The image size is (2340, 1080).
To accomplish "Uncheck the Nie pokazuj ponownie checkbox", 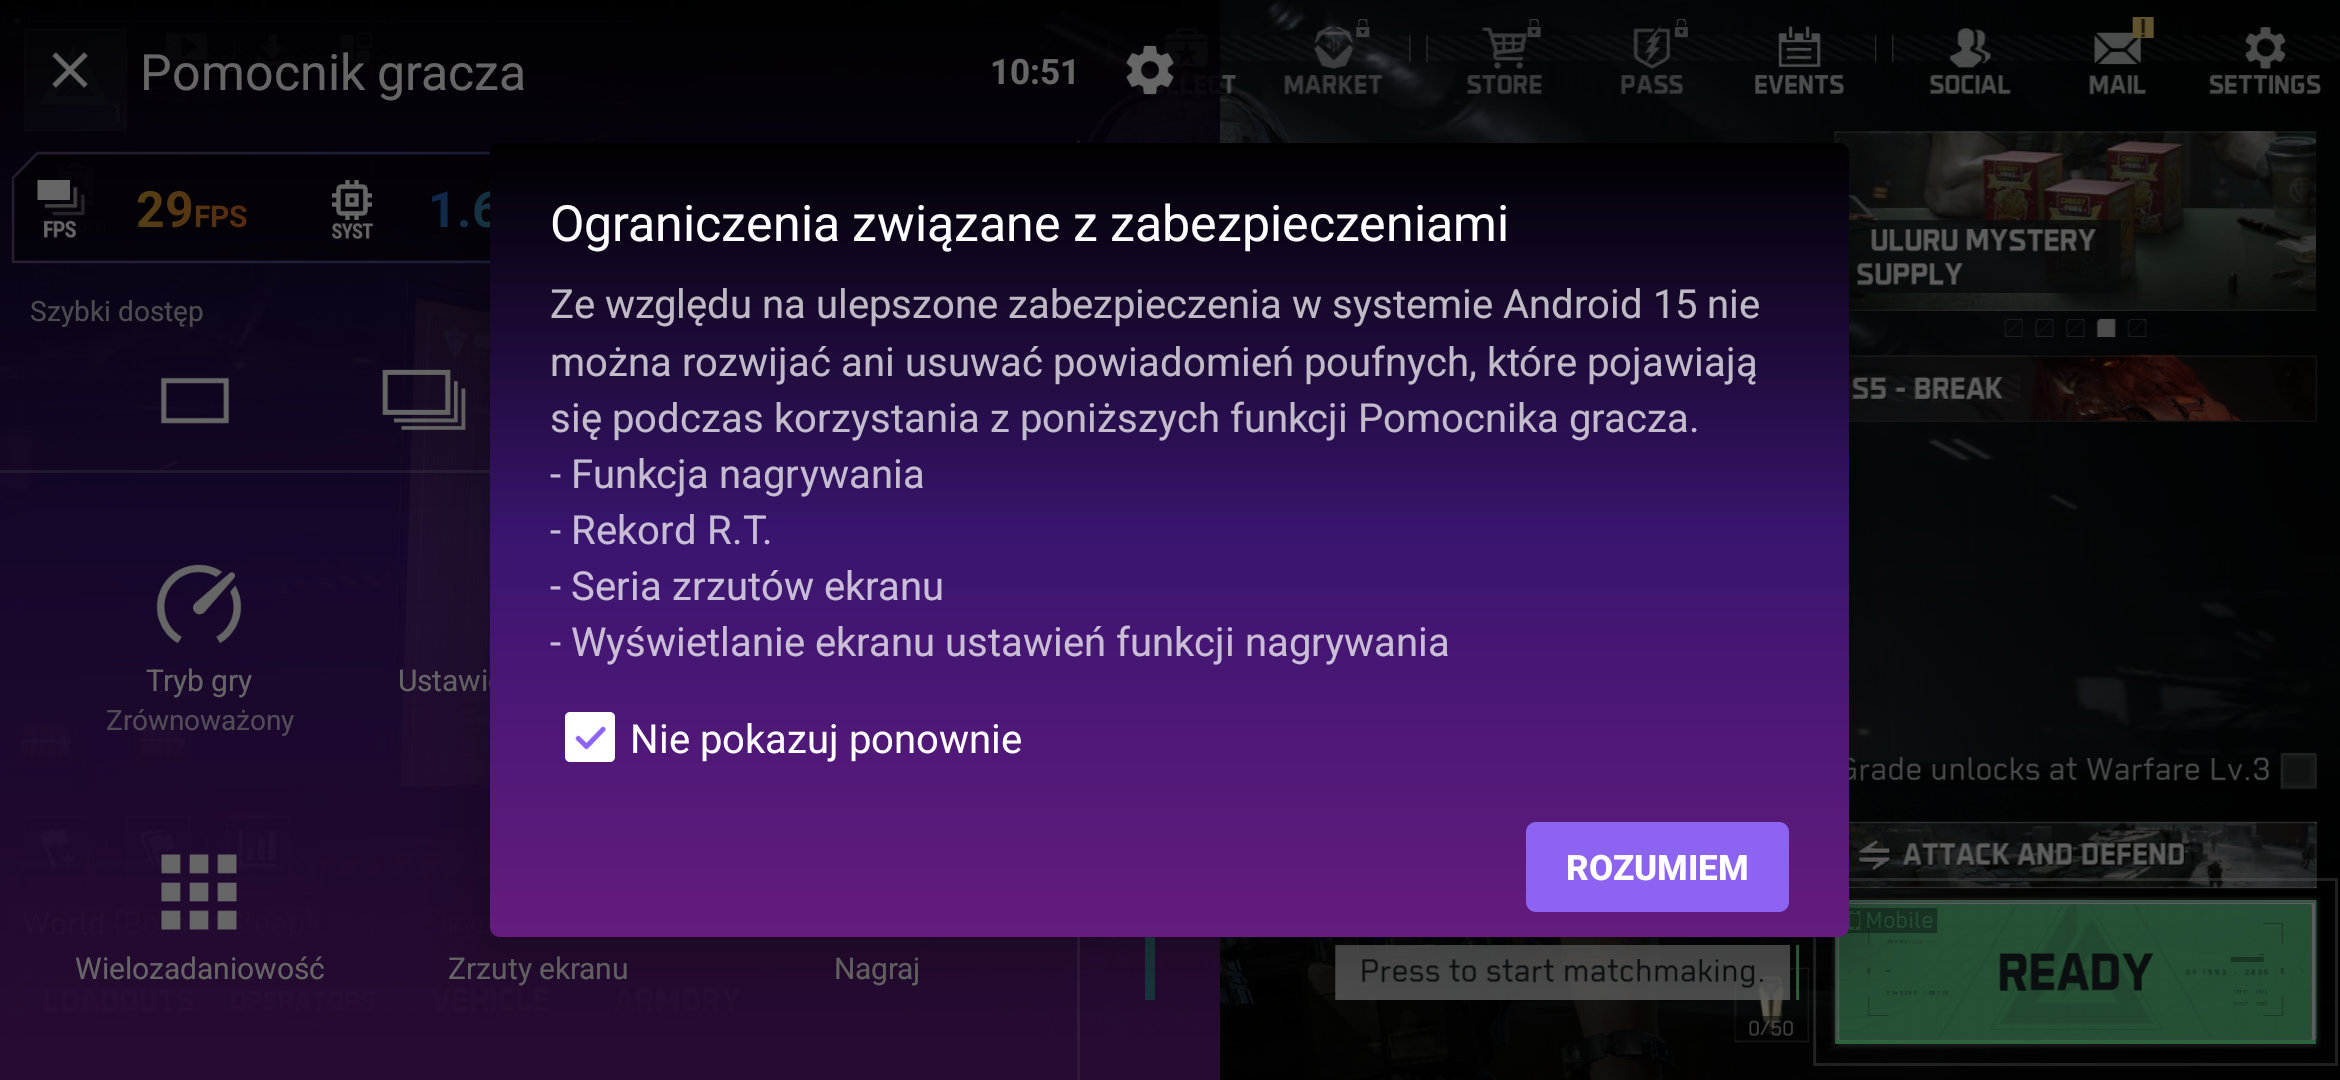I will (x=590, y=738).
